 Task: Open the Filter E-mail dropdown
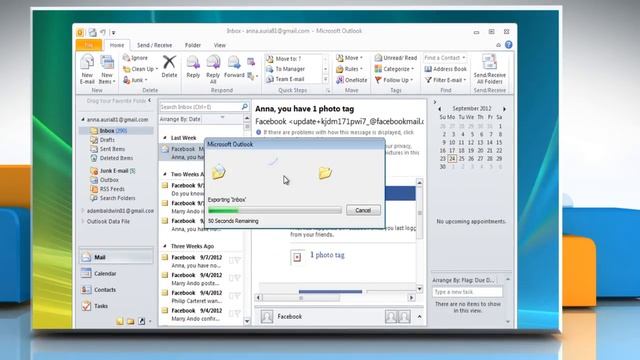click(x=445, y=80)
